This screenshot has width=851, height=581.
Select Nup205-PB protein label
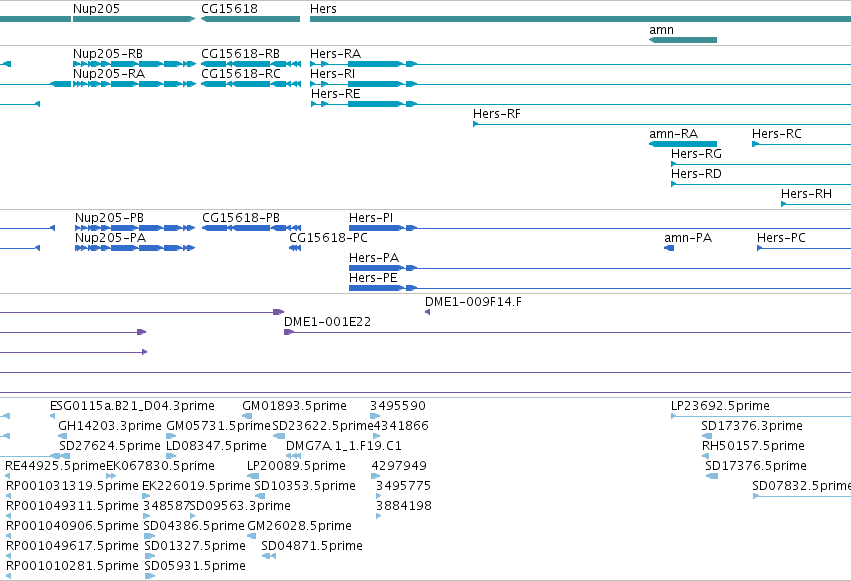point(109,218)
